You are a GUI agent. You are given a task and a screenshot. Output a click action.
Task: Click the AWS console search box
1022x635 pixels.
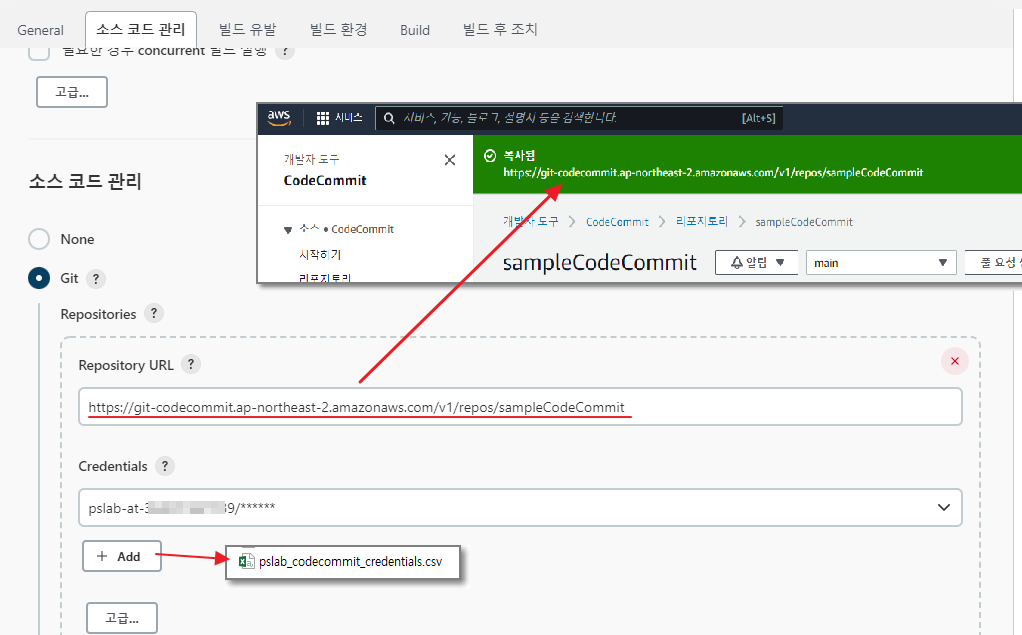[x=579, y=118]
